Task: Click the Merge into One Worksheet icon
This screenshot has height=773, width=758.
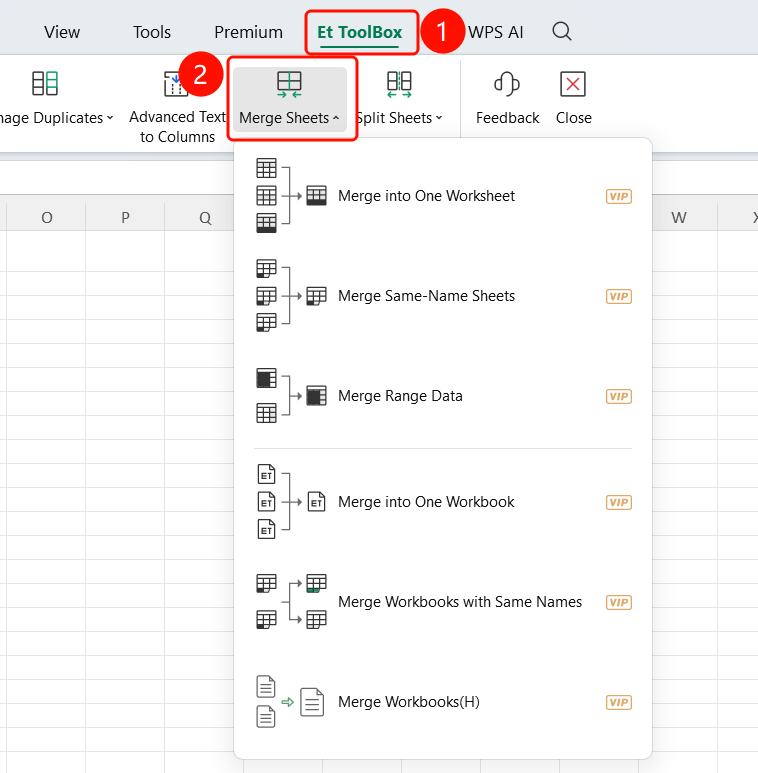Action: [x=291, y=195]
